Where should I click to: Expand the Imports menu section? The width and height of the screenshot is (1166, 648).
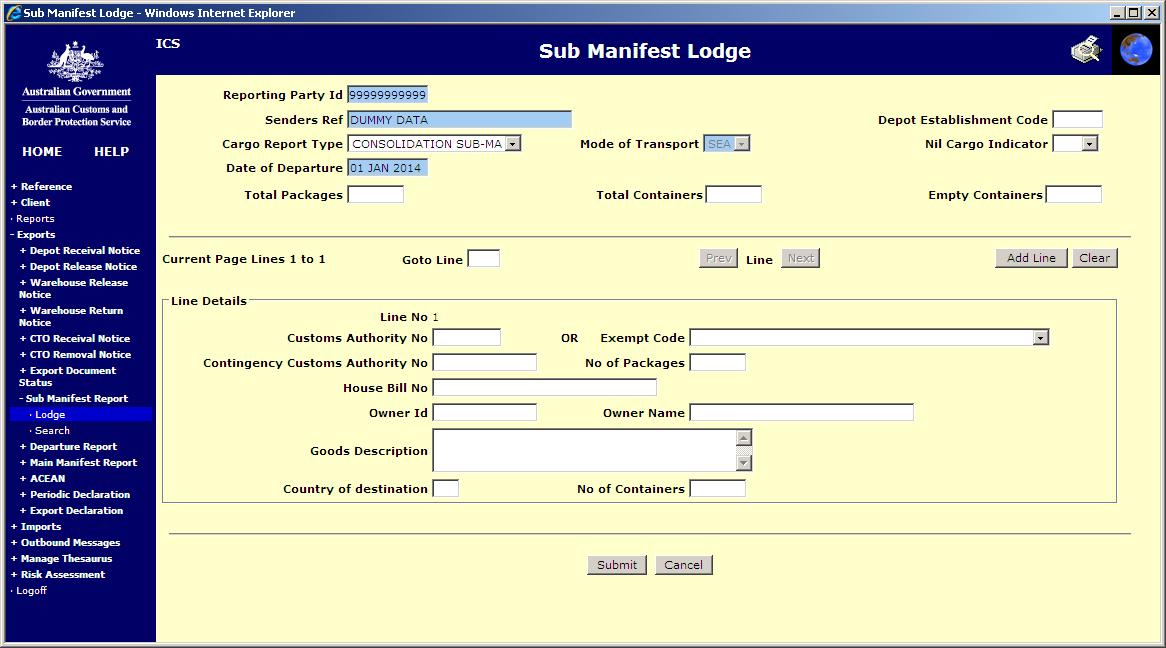tap(36, 527)
